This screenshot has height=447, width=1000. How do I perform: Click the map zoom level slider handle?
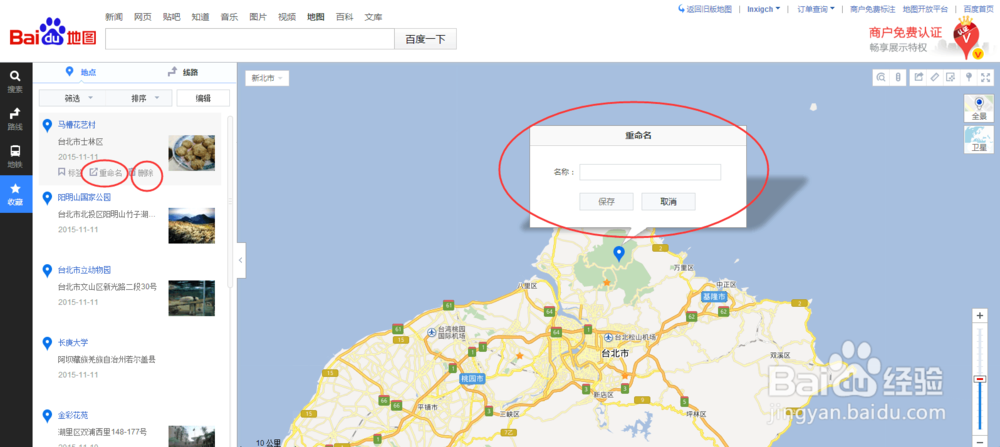coord(980,379)
